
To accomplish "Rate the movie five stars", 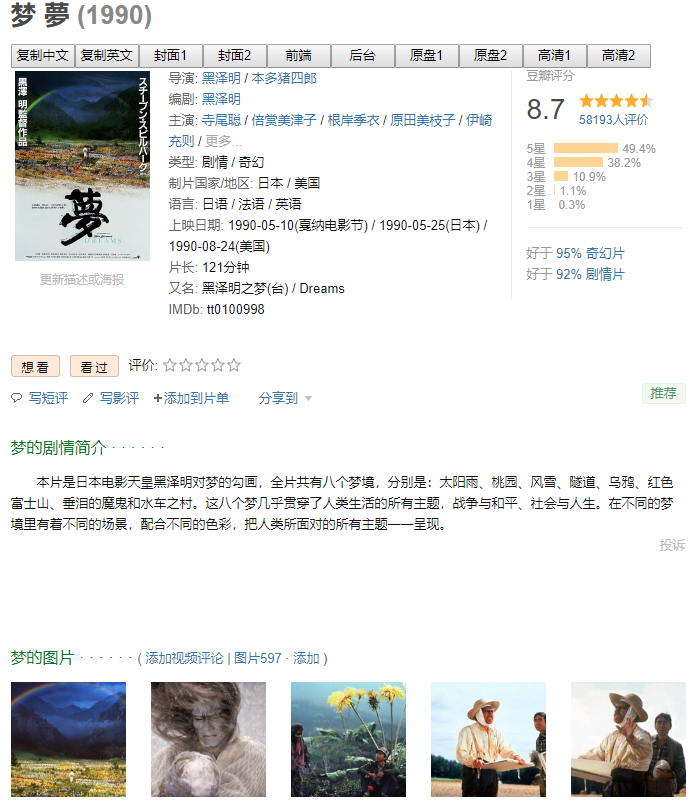I will pyautogui.click(x=234, y=365).
